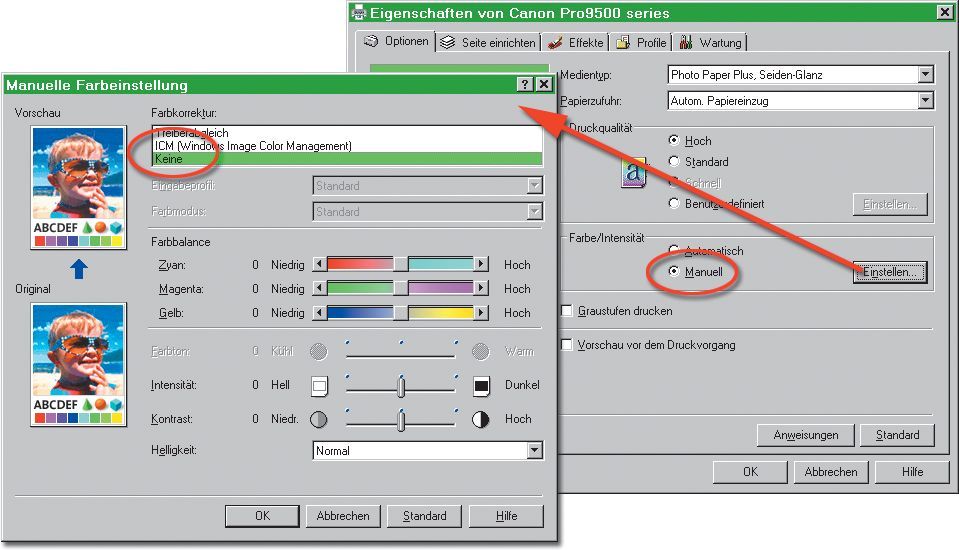This screenshot has width=959, height=550.
Task: Switch to the Seite einrichten tab
Action: tap(488, 43)
